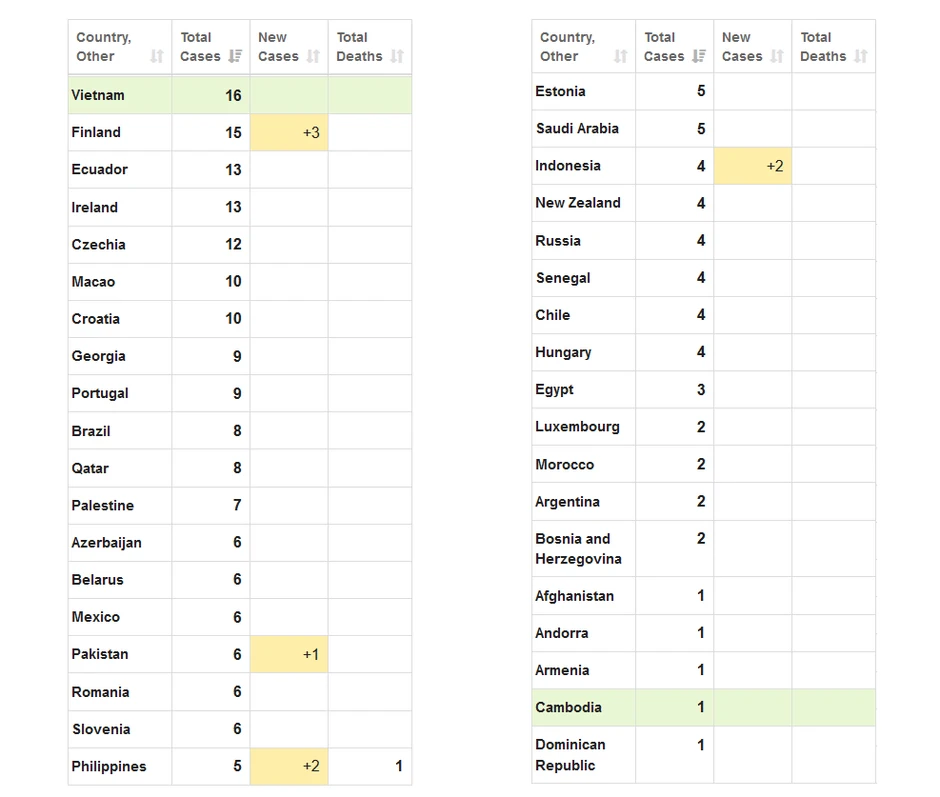Click the Philippines total deaths value
The height and width of the screenshot is (797, 940).
coord(398,767)
